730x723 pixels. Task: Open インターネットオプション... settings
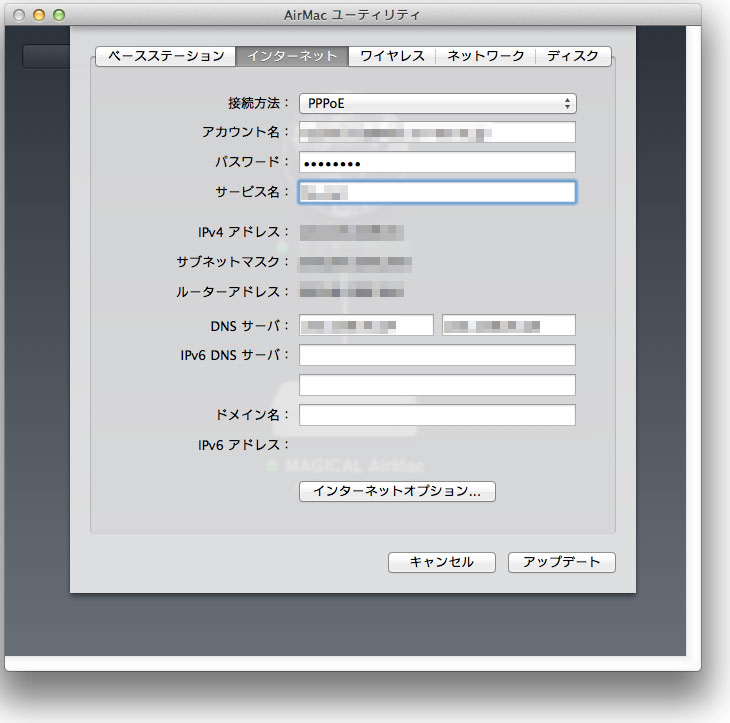click(x=397, y=491)
